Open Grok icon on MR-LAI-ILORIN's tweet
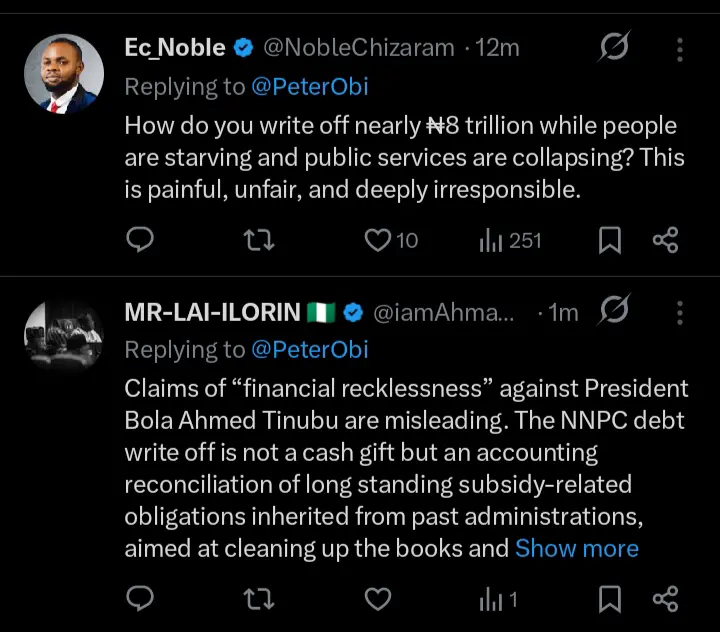 click(x=612, y=312)
